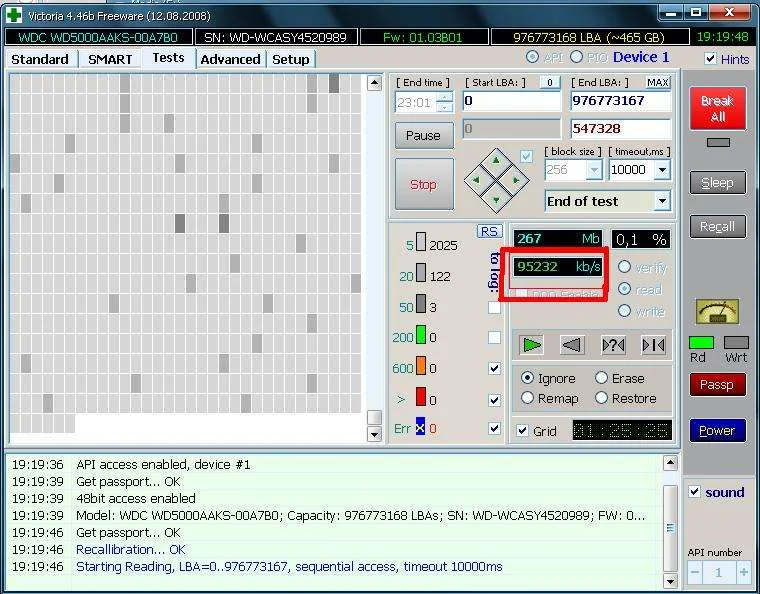Screen dimensions: 760x594
Task: Click the analog meter gauge icon
Action: click(x=717, y=311)
